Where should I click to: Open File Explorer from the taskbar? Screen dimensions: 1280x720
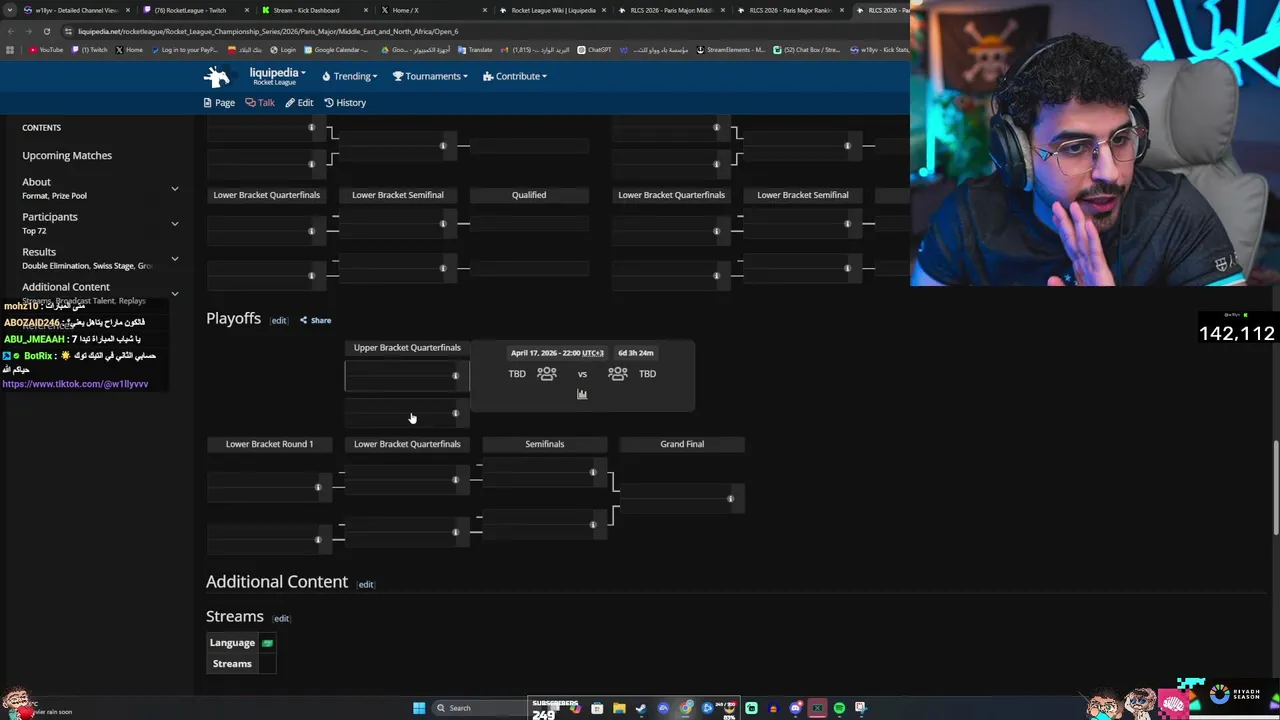619,708
